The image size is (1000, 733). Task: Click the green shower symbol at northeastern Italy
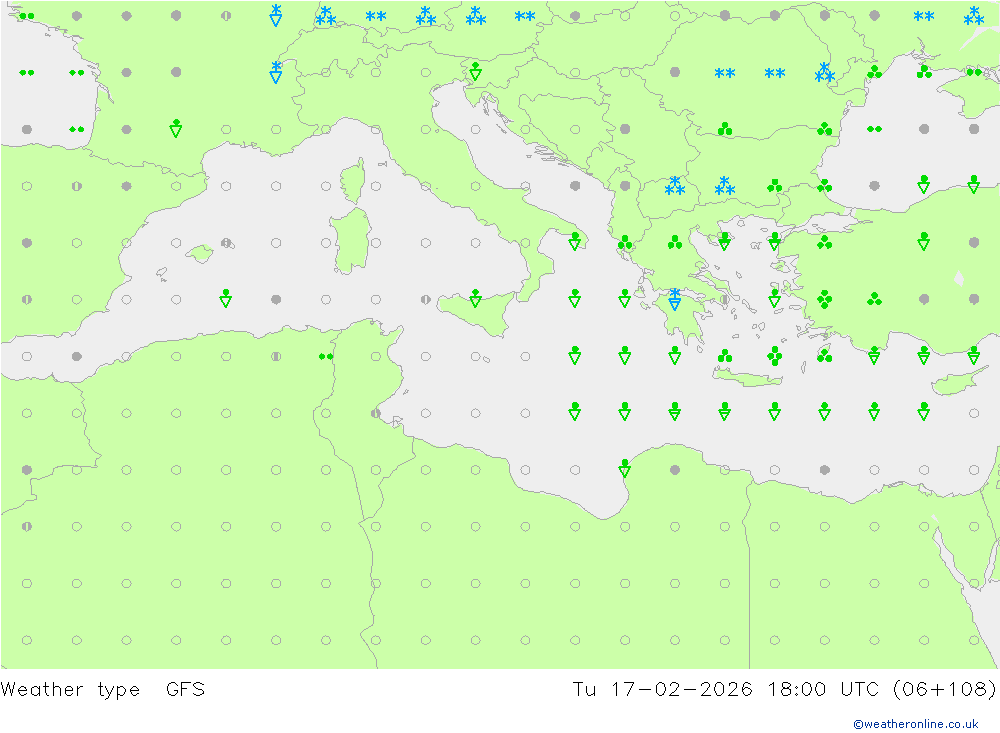pyautogui.click(x=475, y=71)
